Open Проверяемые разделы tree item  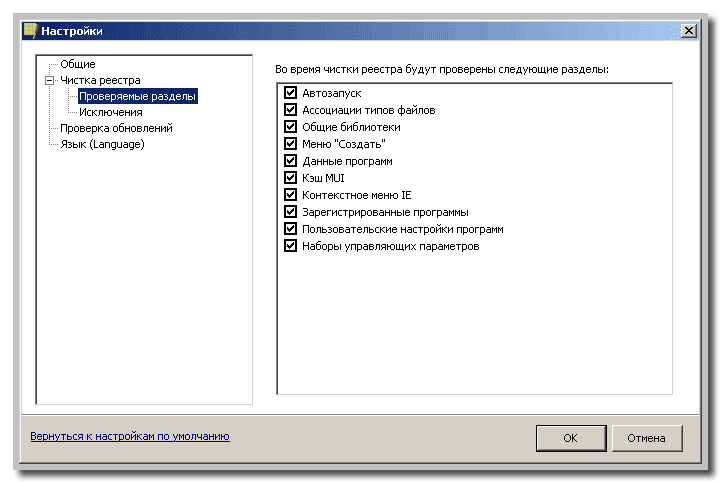click(138, 96)
